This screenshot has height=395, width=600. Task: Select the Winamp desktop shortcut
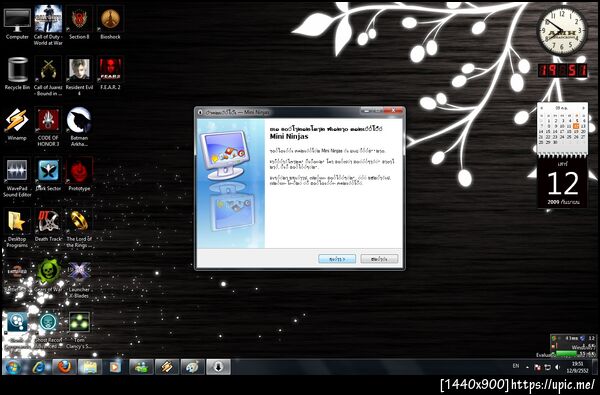(17, 124)
